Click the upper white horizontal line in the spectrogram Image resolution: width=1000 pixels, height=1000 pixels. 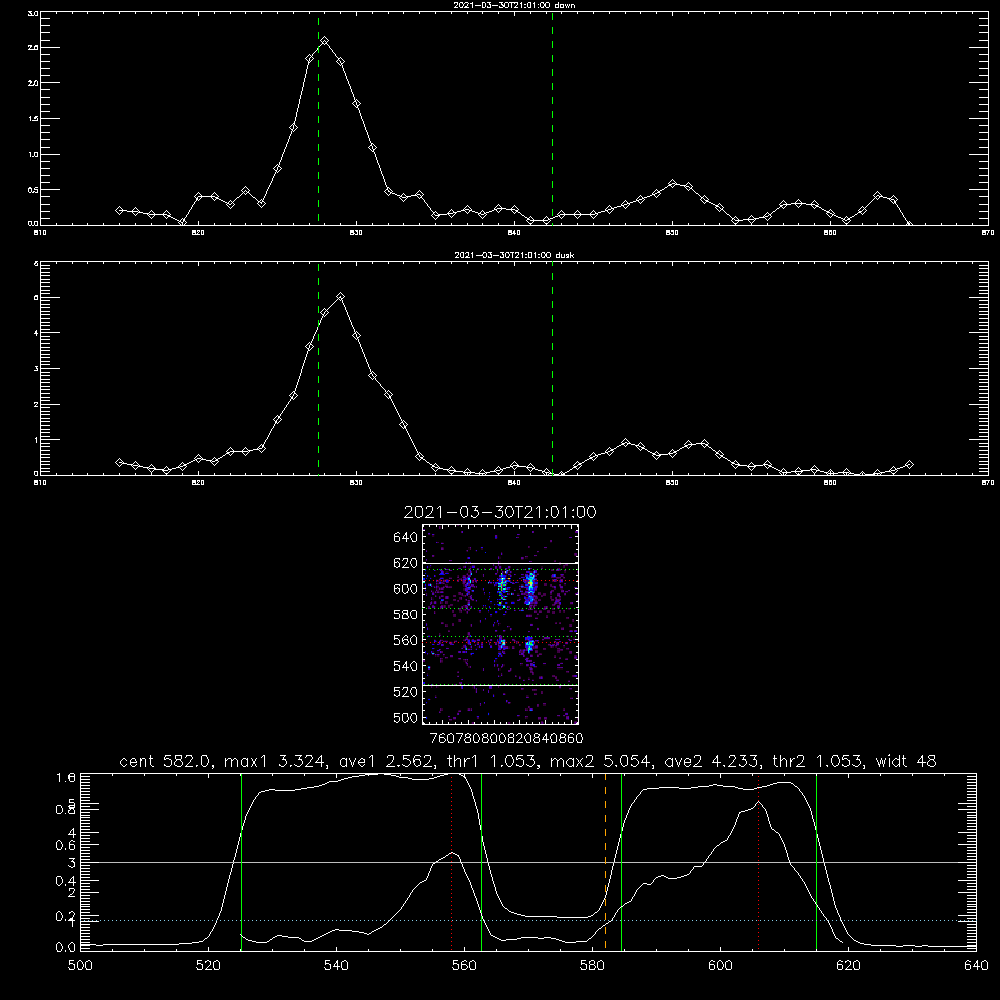coord(501,563)
